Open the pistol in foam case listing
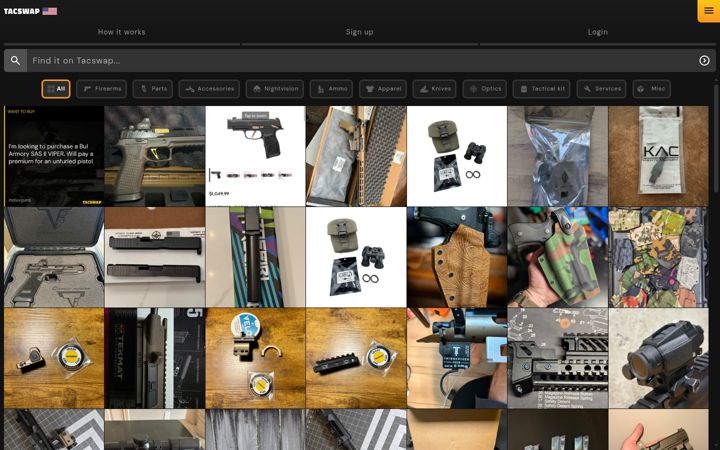720x450 pixels. coord(54,257)
